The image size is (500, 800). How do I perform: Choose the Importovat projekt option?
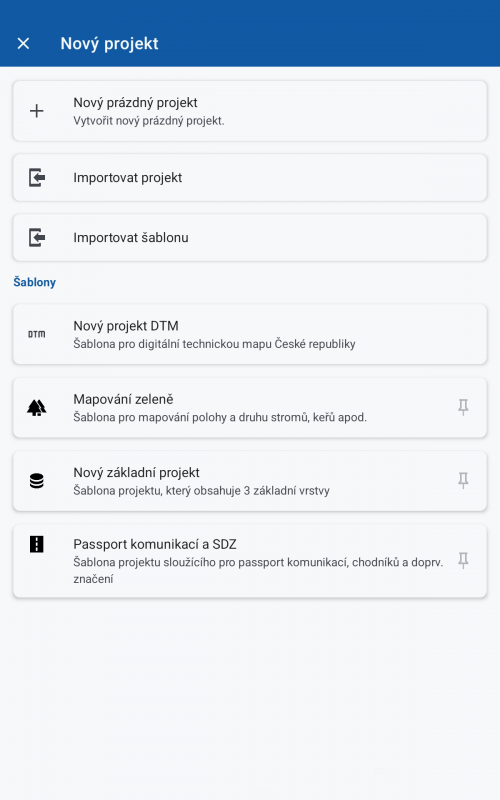[x=250, y=178]
